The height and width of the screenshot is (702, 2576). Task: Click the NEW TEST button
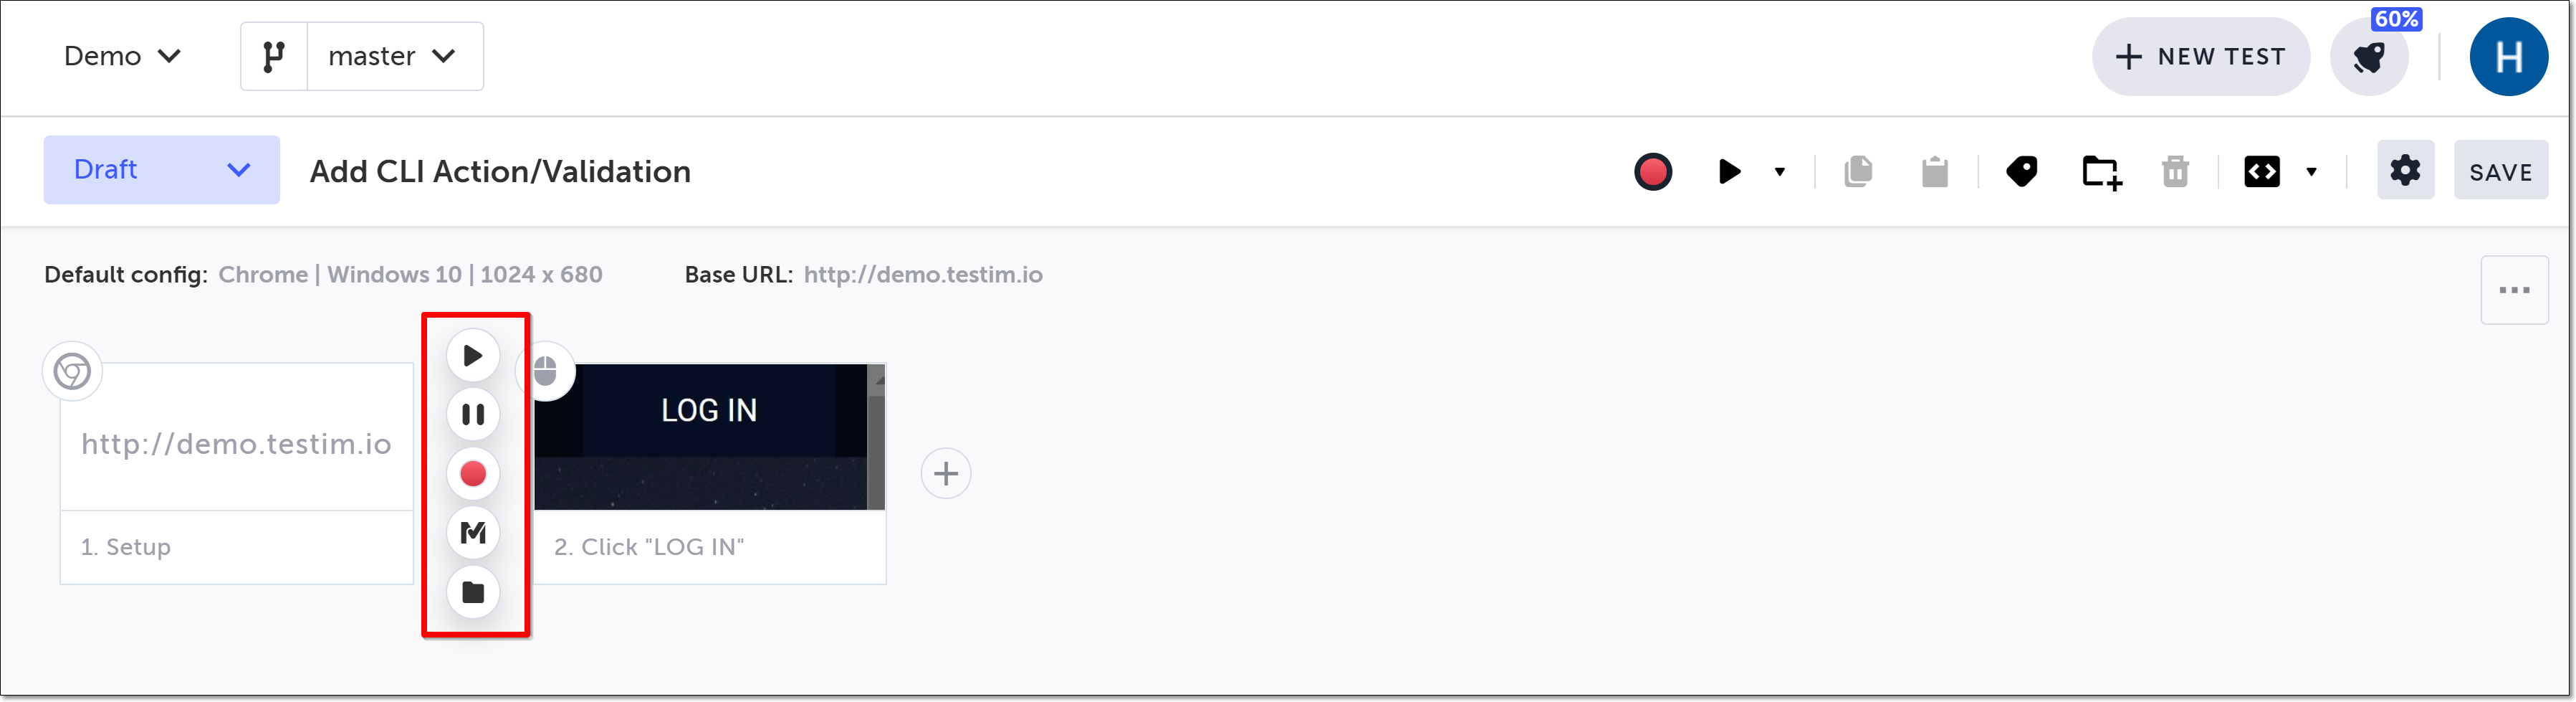(2201, 57)
